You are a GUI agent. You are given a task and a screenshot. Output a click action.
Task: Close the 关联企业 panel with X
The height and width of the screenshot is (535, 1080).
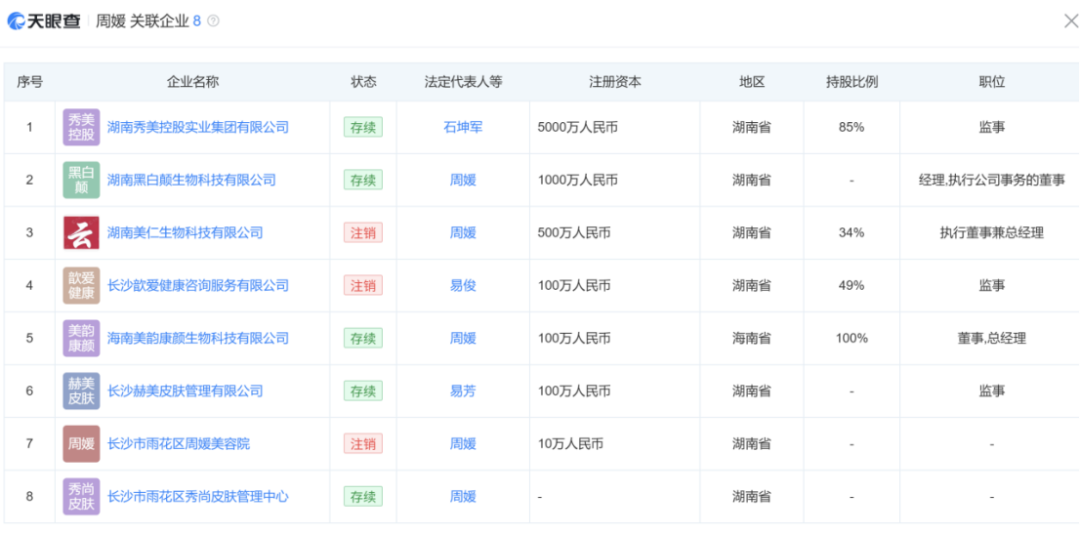pos(1070,21)
